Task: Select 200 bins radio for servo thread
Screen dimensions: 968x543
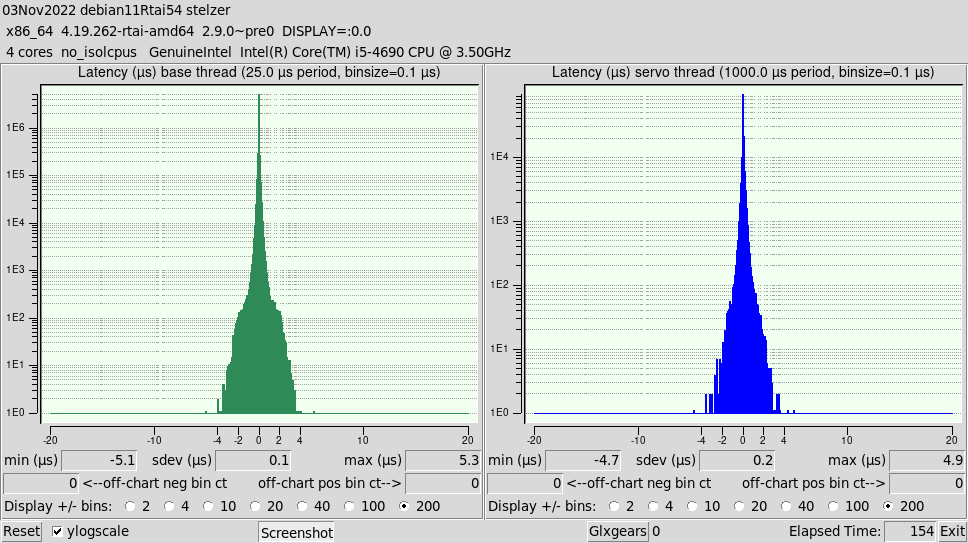Action: pyautogui.click(x=888, y=506)
